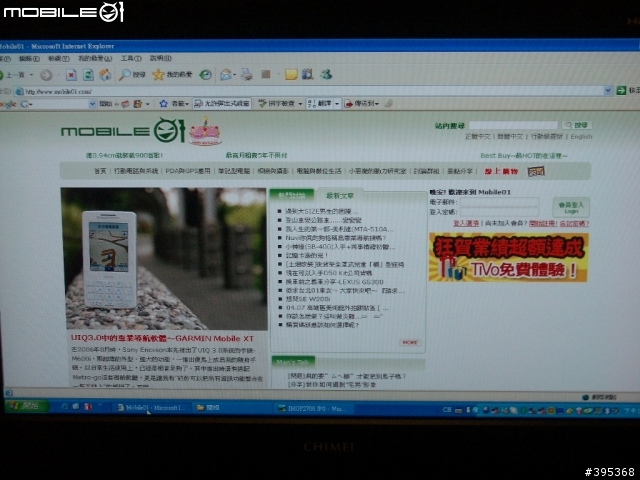
Task: Open the Mail icon dropdown arrow
Action: [x=235, y=75]
